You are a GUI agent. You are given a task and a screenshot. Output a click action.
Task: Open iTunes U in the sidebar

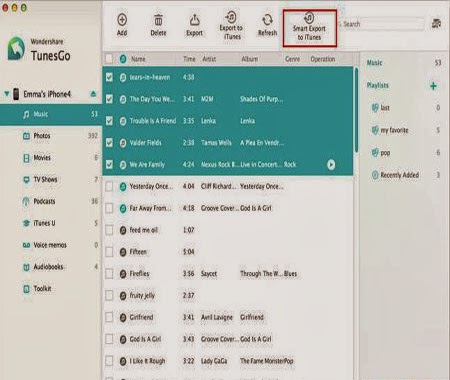[x=51, y=223]
